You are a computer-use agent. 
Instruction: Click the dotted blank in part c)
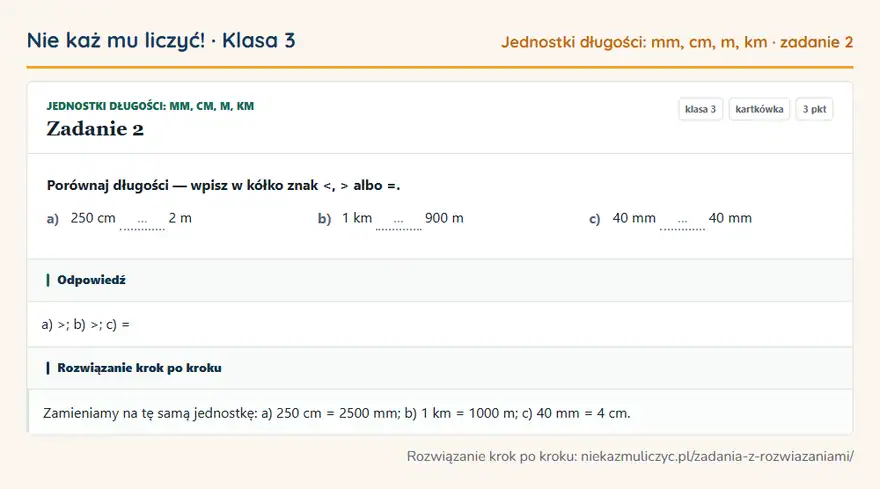[682, 221]
